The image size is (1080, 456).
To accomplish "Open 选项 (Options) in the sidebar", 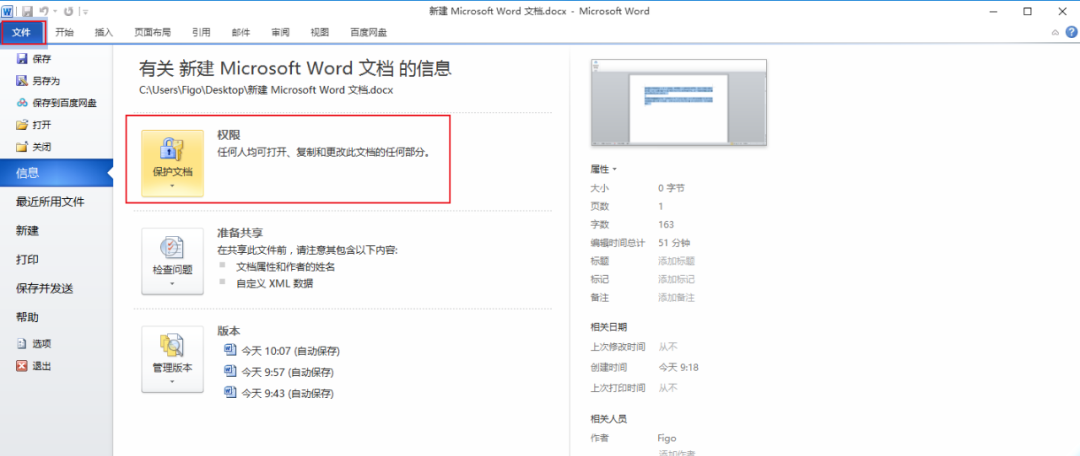I will [21, 343].
